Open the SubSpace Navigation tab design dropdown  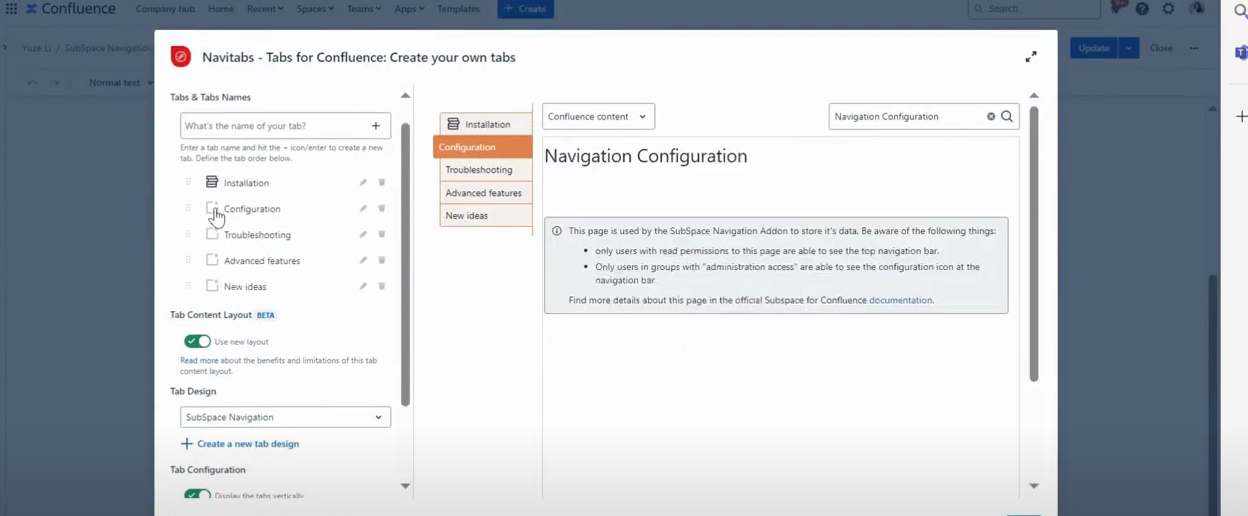pyautogui.click(x=285, y=418)
